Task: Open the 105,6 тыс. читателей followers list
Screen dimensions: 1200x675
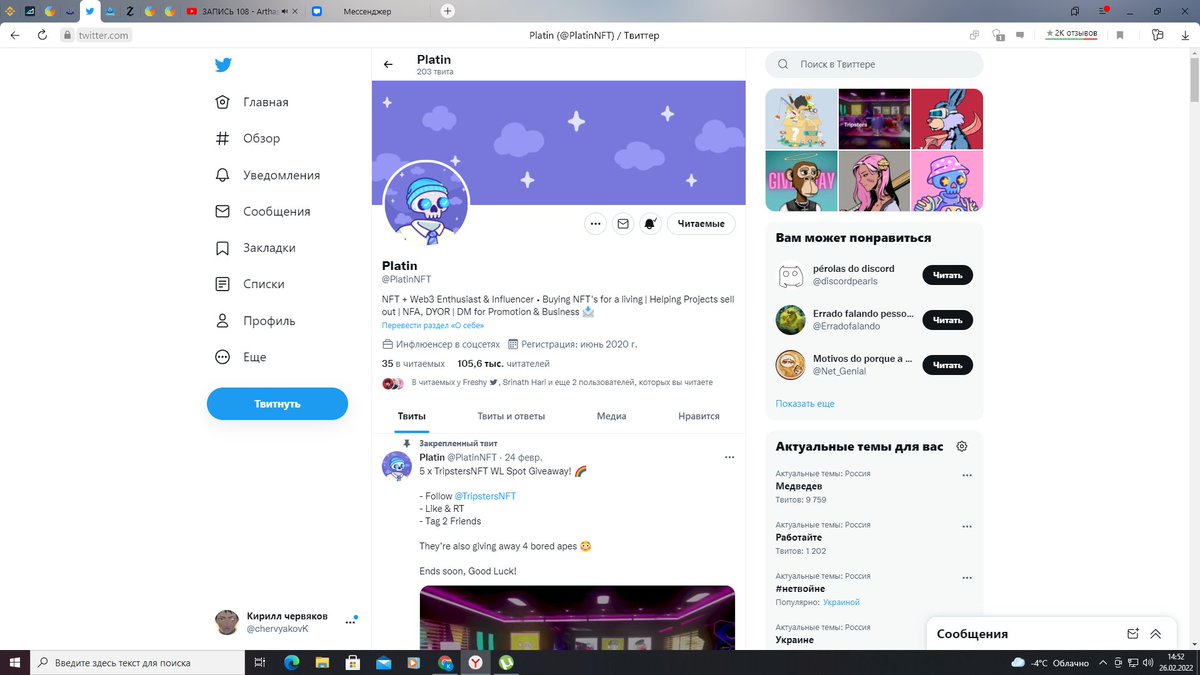Action: coord(503,364)
